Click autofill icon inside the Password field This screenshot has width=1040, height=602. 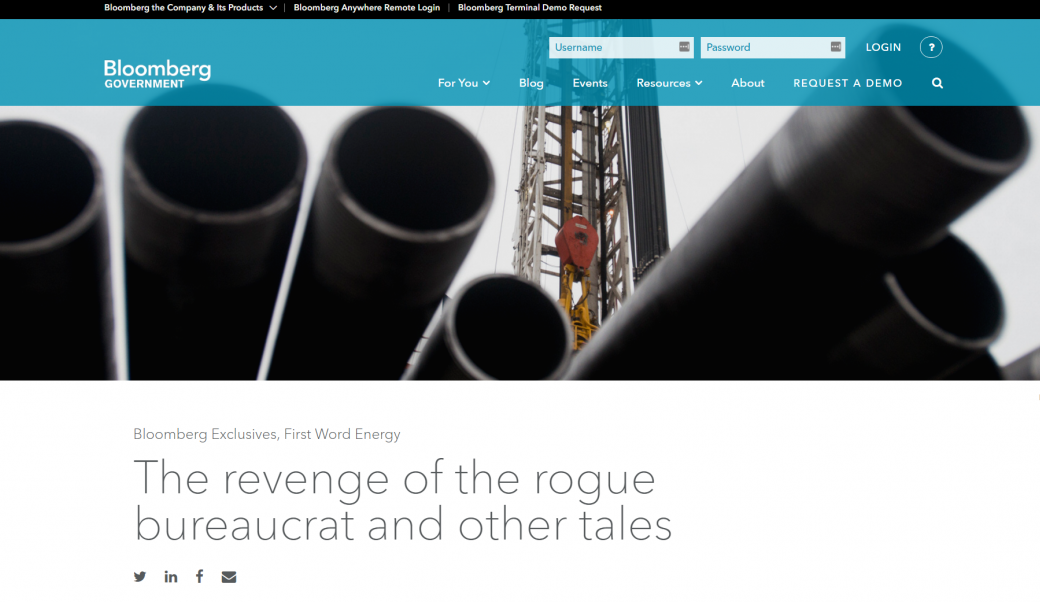pyautogui.click(x=835, y=47)
